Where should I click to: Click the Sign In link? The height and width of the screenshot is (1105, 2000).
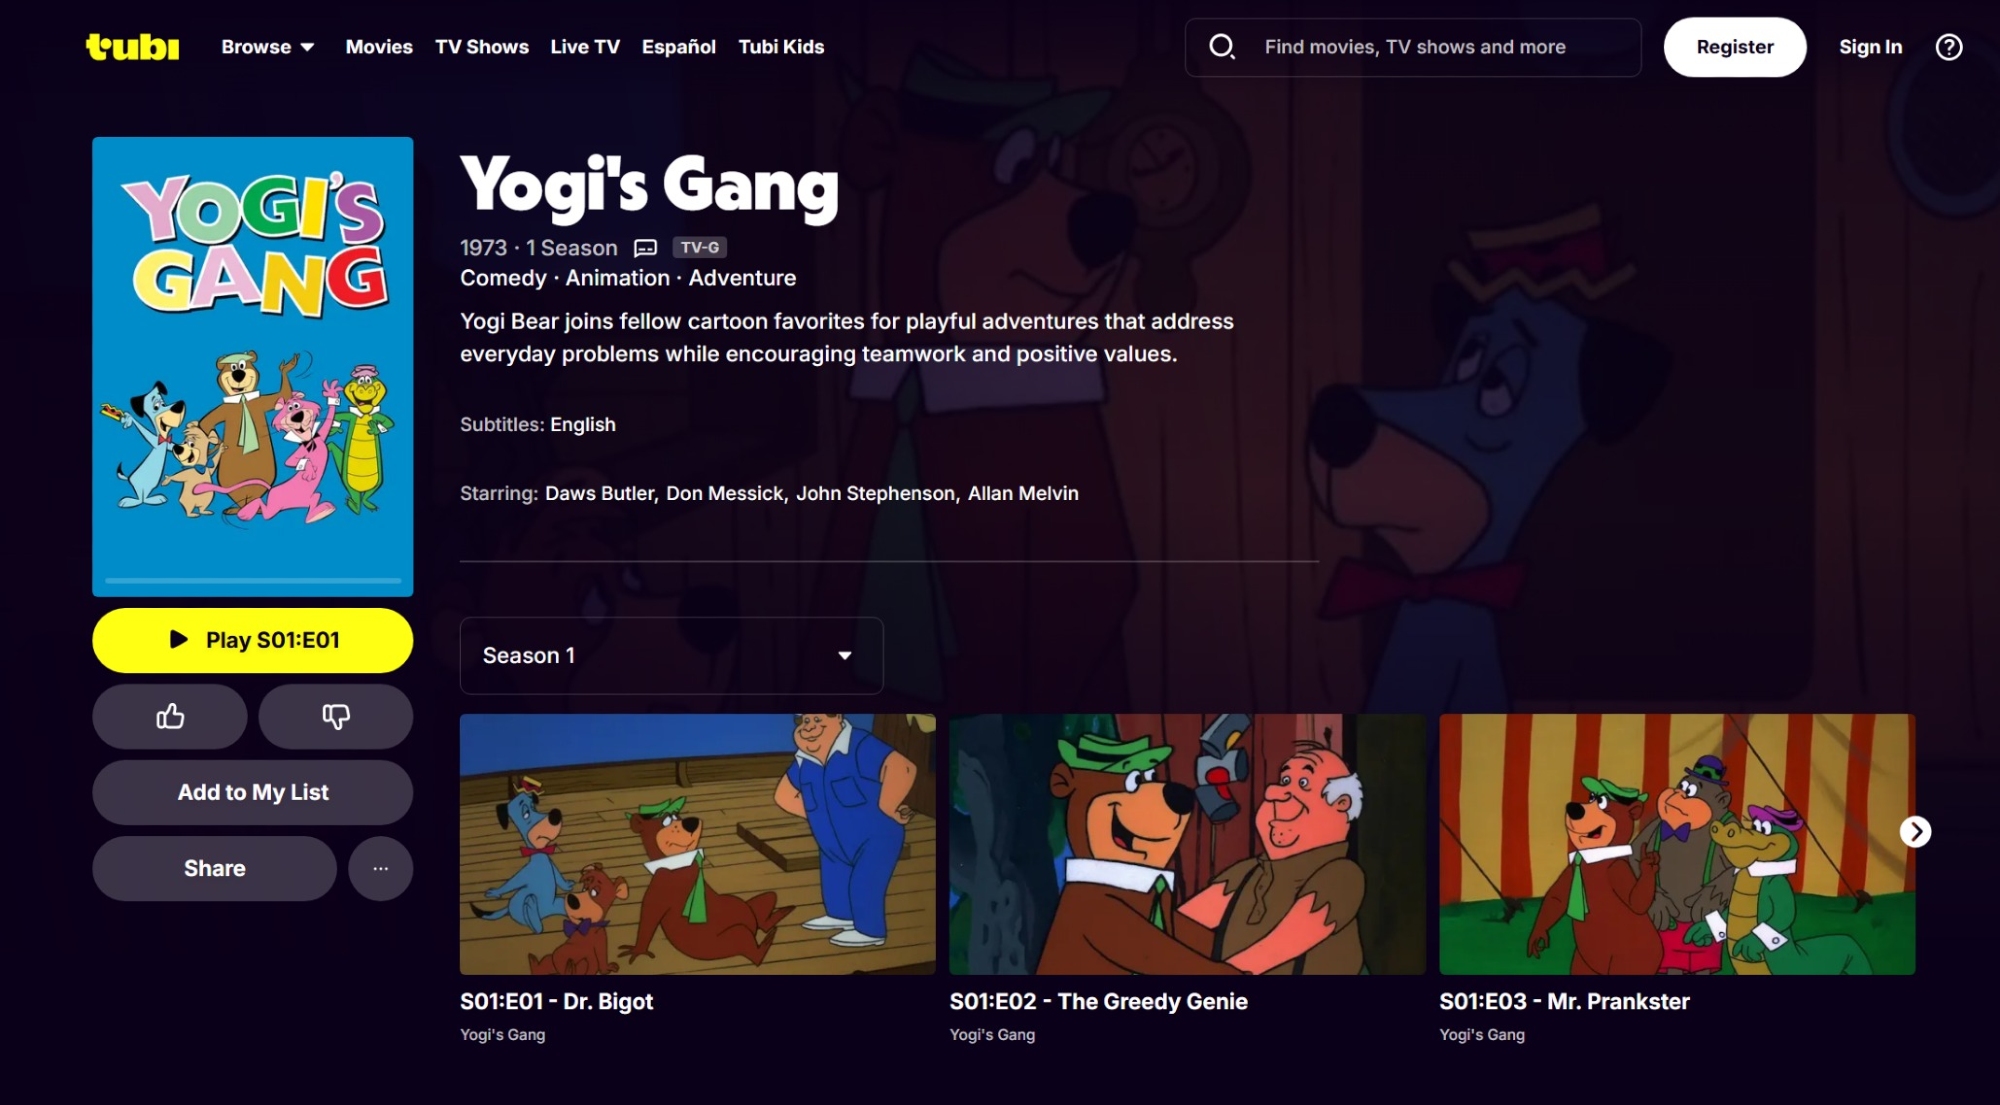click(1870, 47)
